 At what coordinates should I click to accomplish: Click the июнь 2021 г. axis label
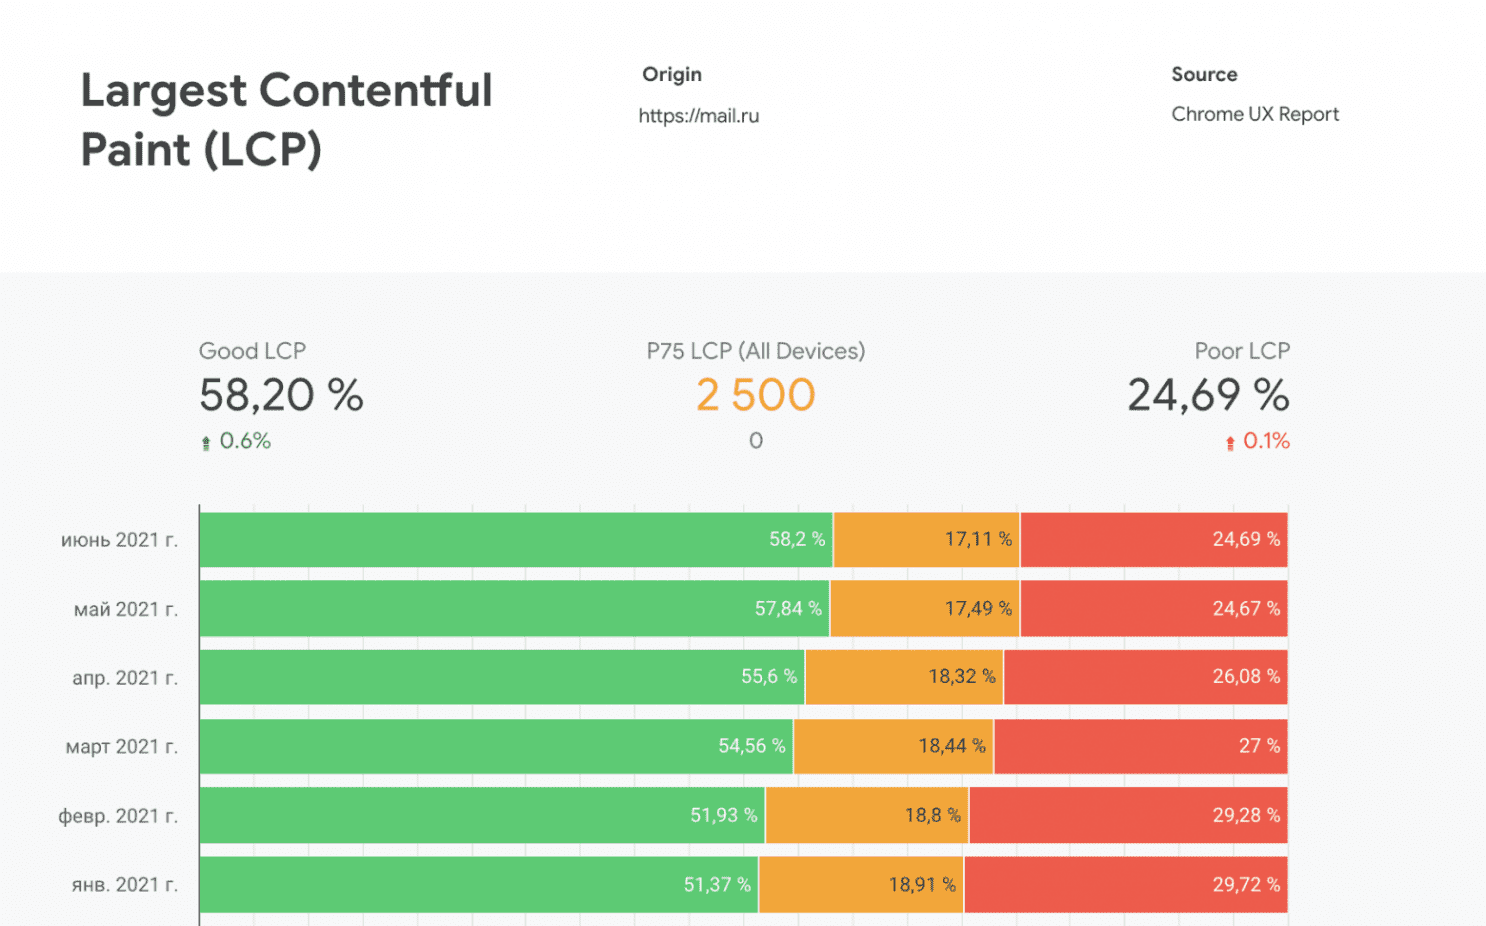click(x=119, y=540)
